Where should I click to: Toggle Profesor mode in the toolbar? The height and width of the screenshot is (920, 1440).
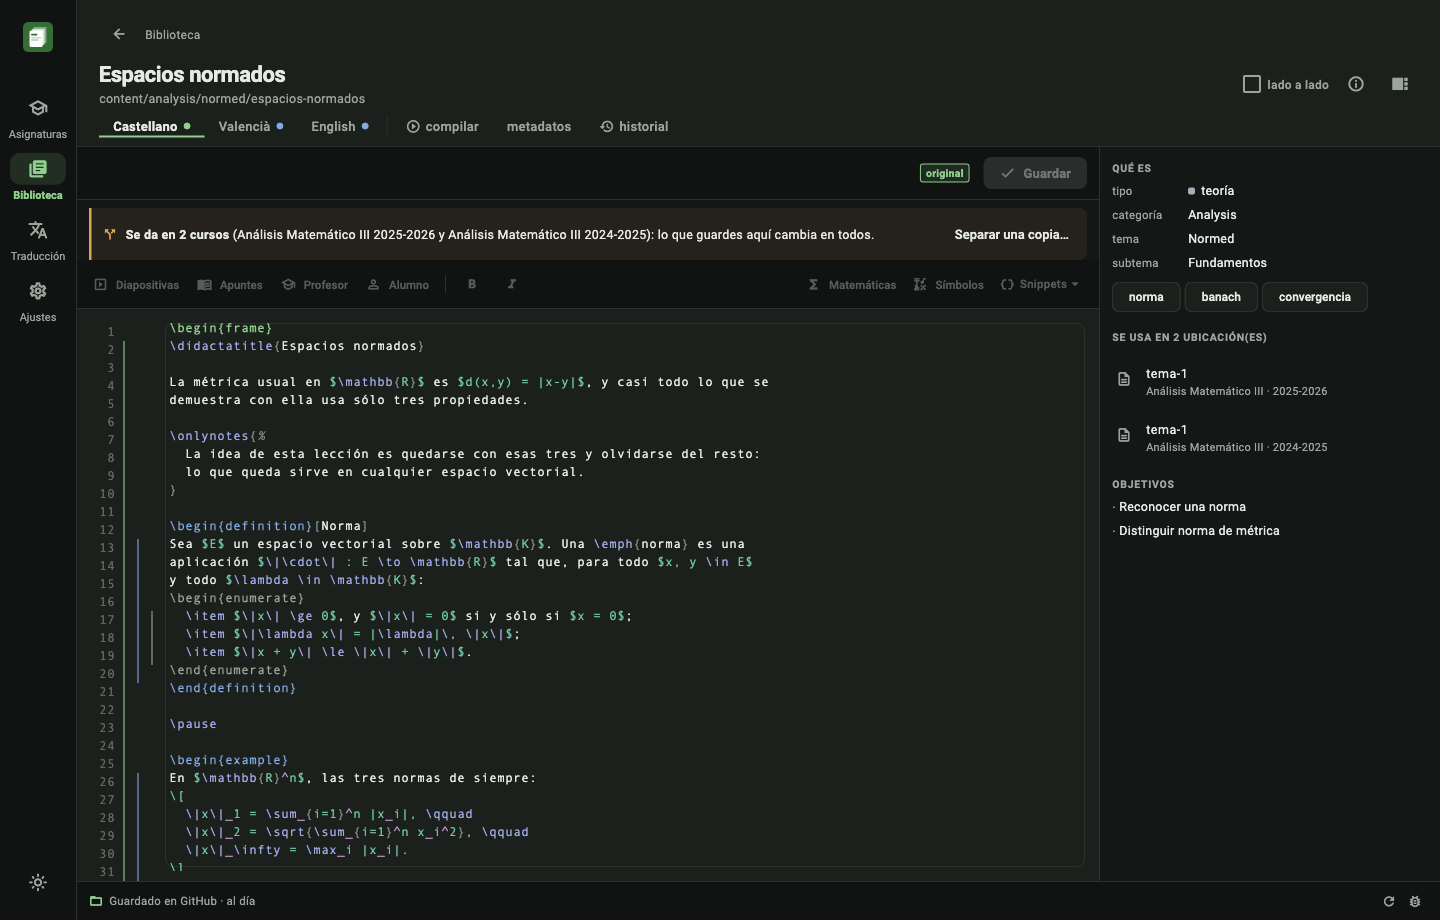pos(315,285)
